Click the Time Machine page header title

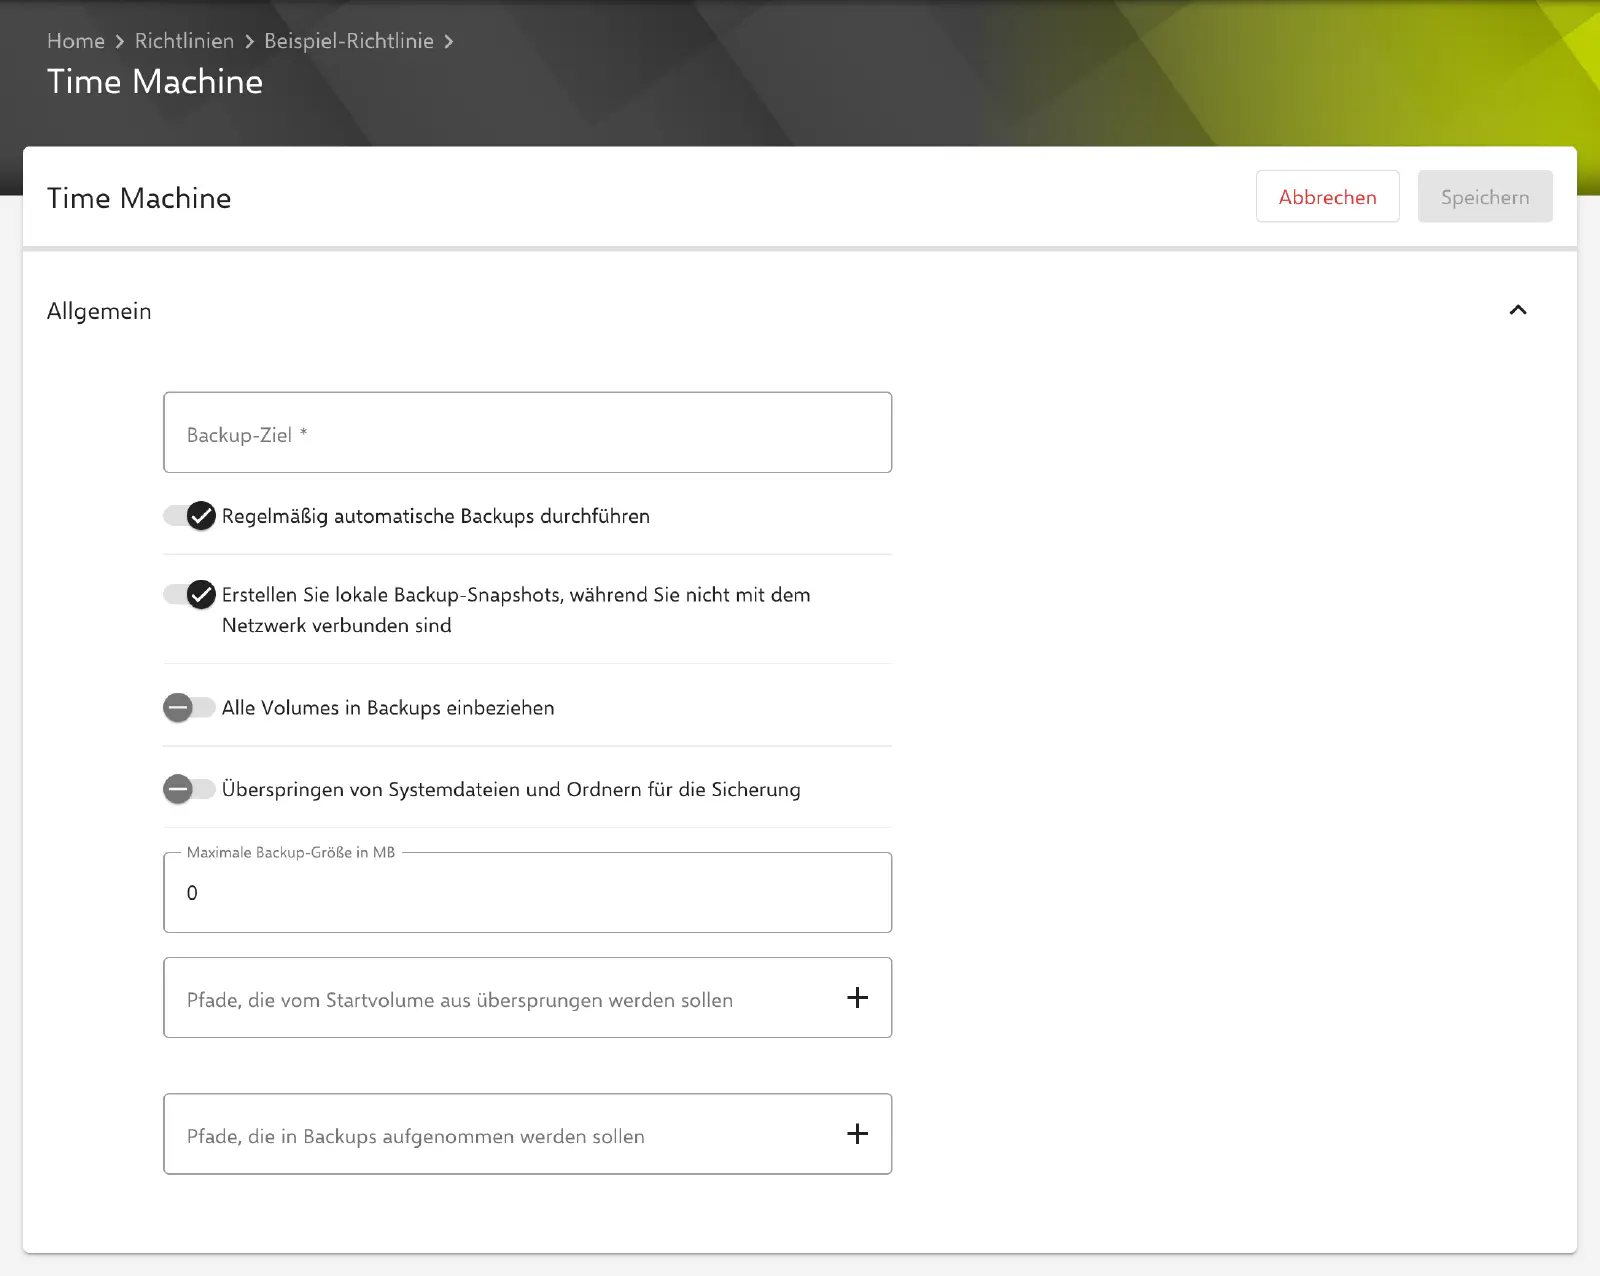click(x=155, y=82)
